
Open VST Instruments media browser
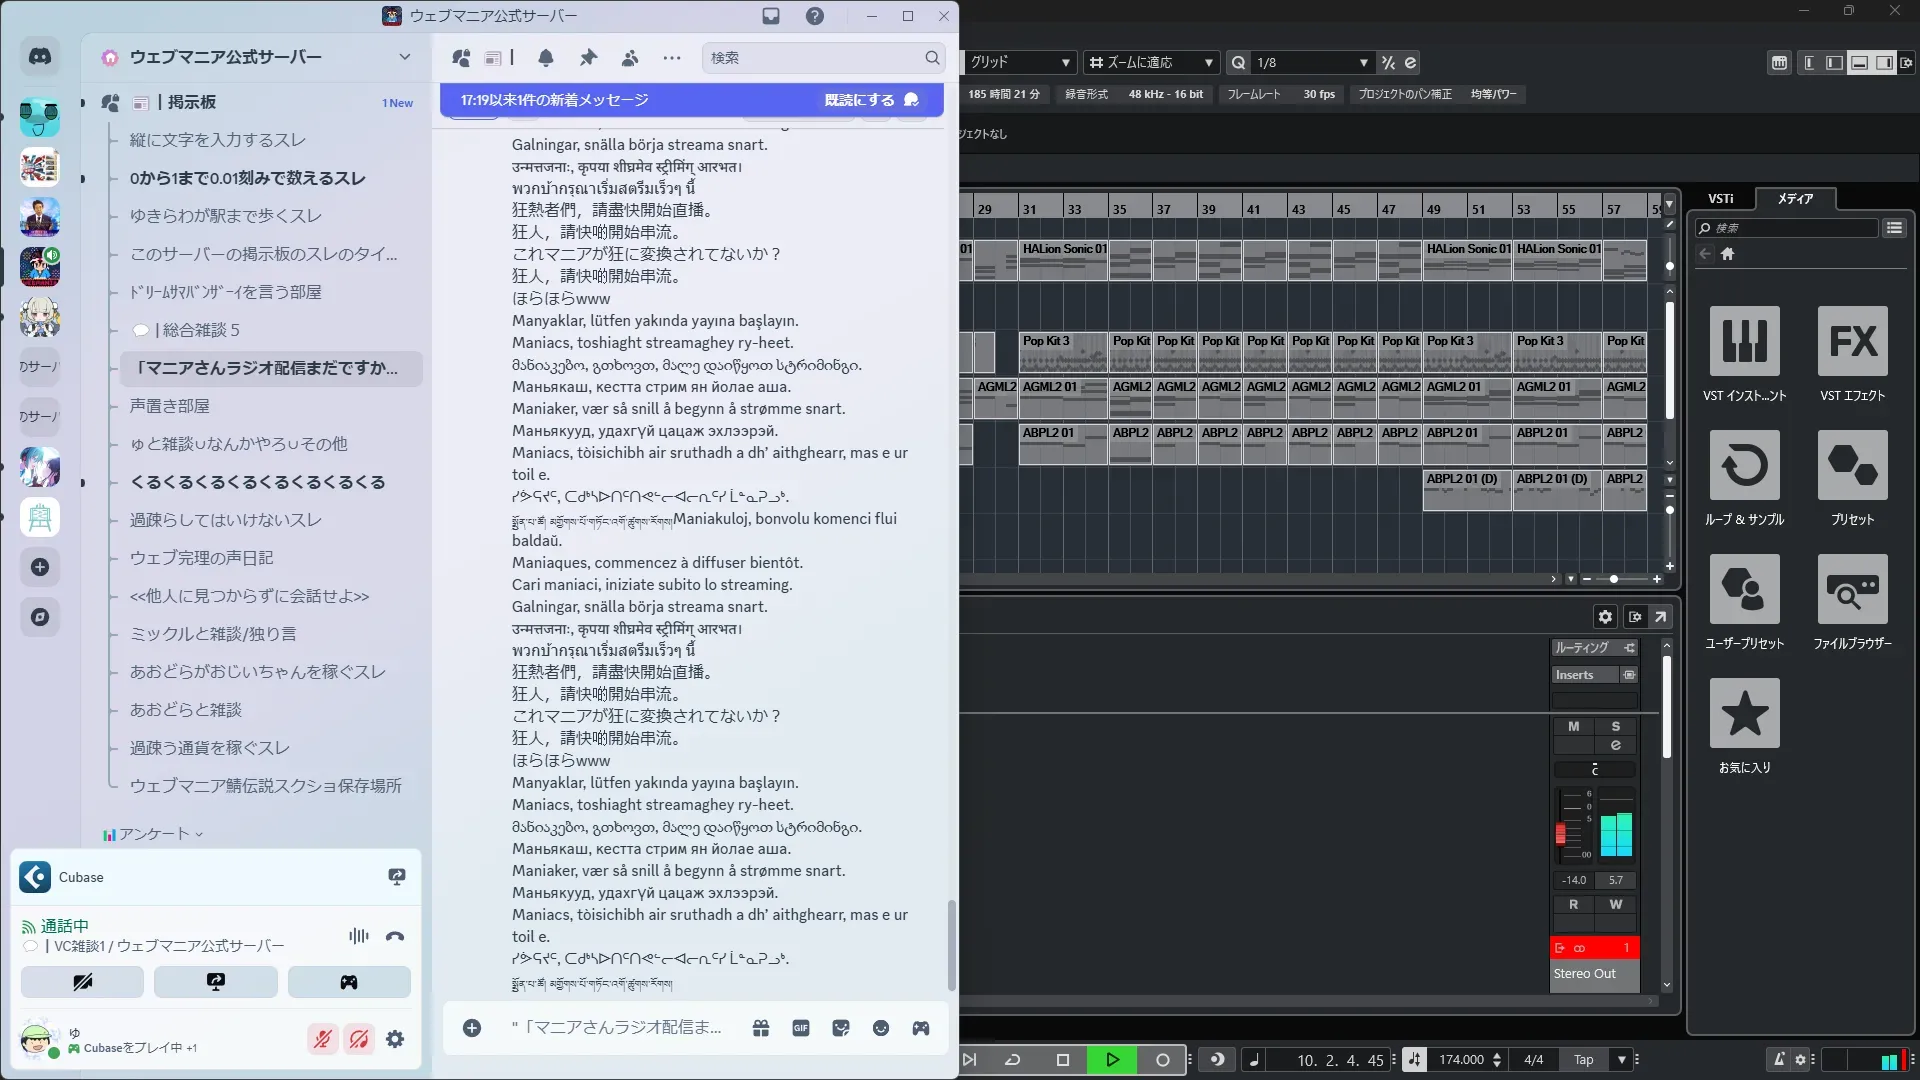(x=1744, y=342)
